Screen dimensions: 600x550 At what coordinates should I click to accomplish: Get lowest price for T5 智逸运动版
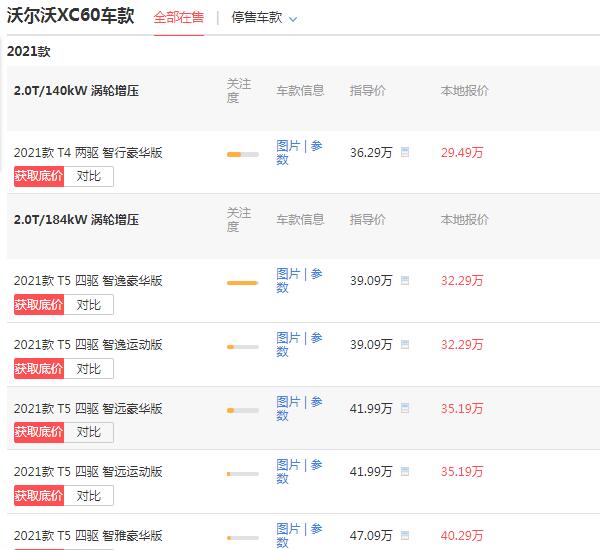(x=39, y=369)
